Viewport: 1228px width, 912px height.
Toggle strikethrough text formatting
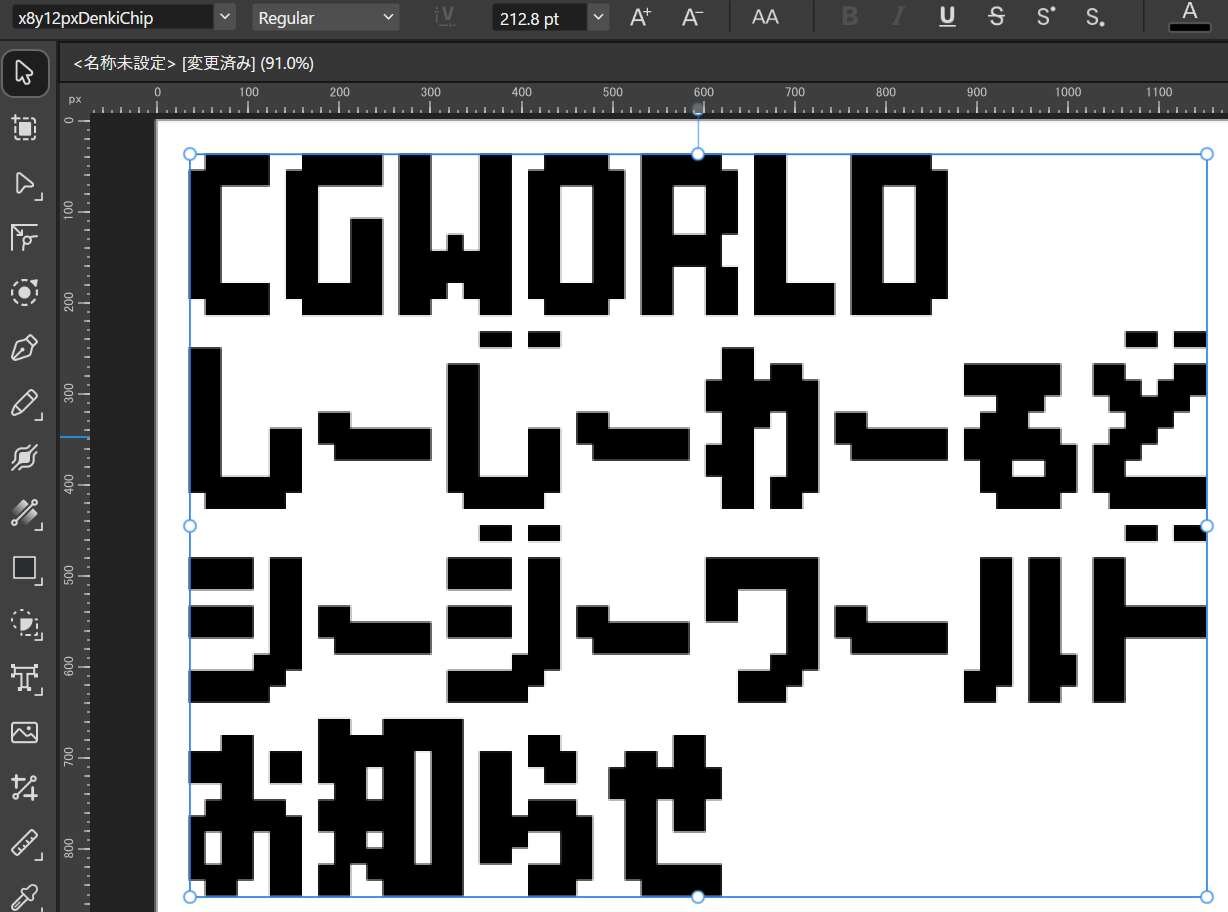[996, 17]
